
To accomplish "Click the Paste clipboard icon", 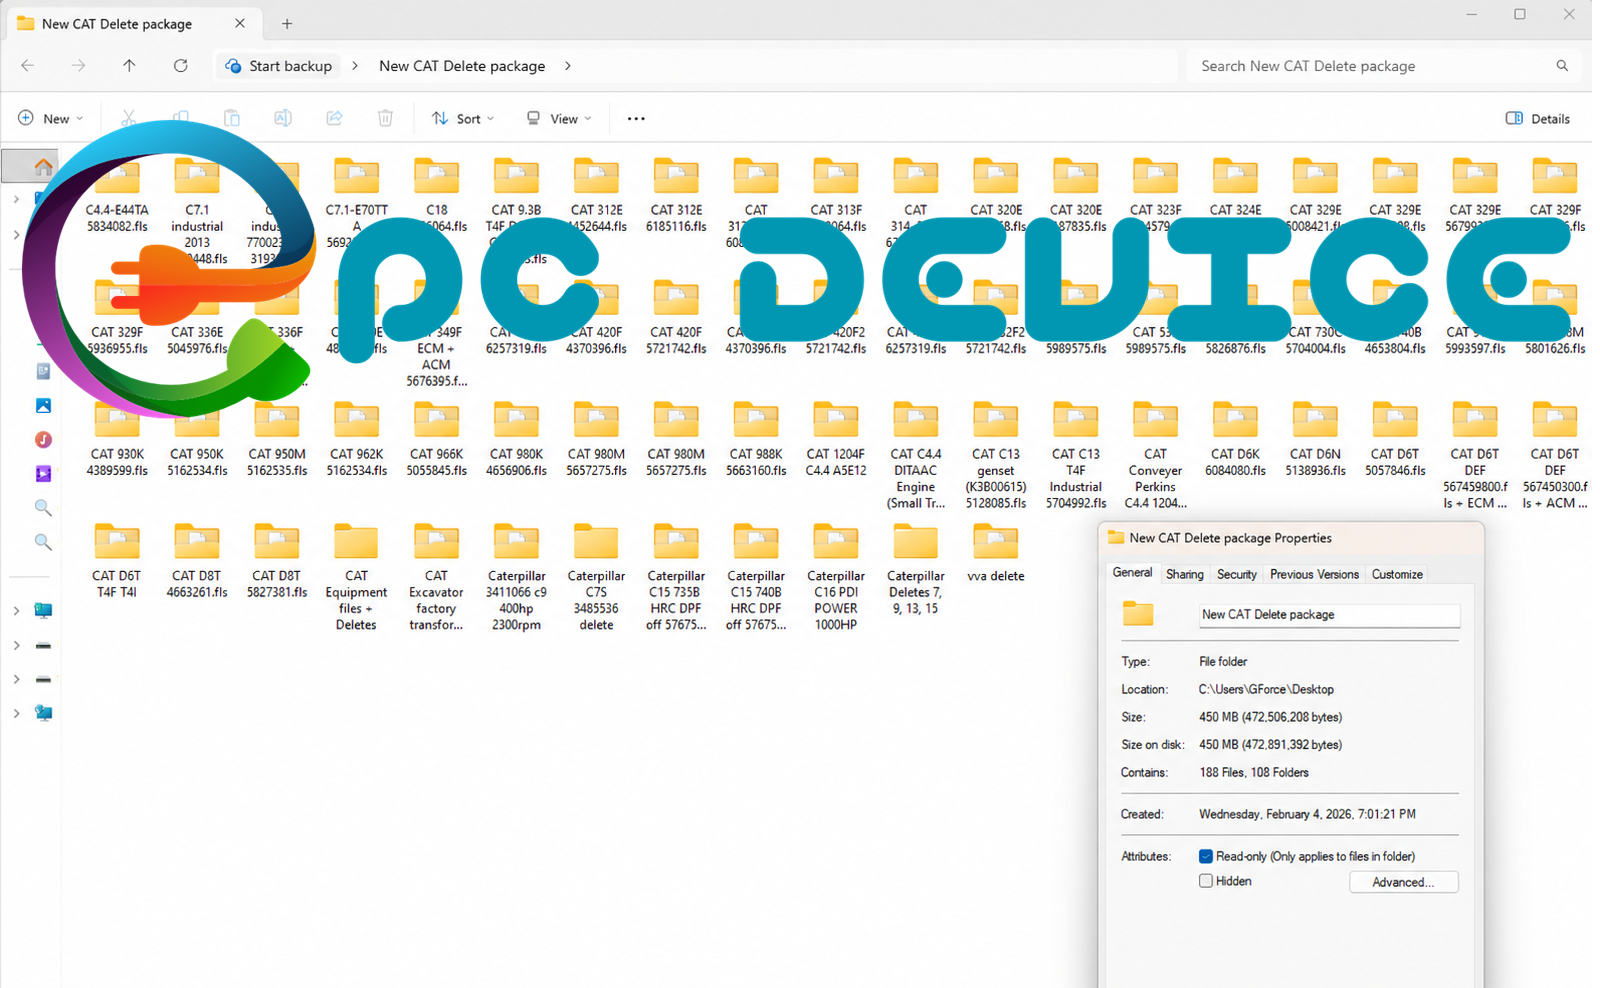I will 232,118.
